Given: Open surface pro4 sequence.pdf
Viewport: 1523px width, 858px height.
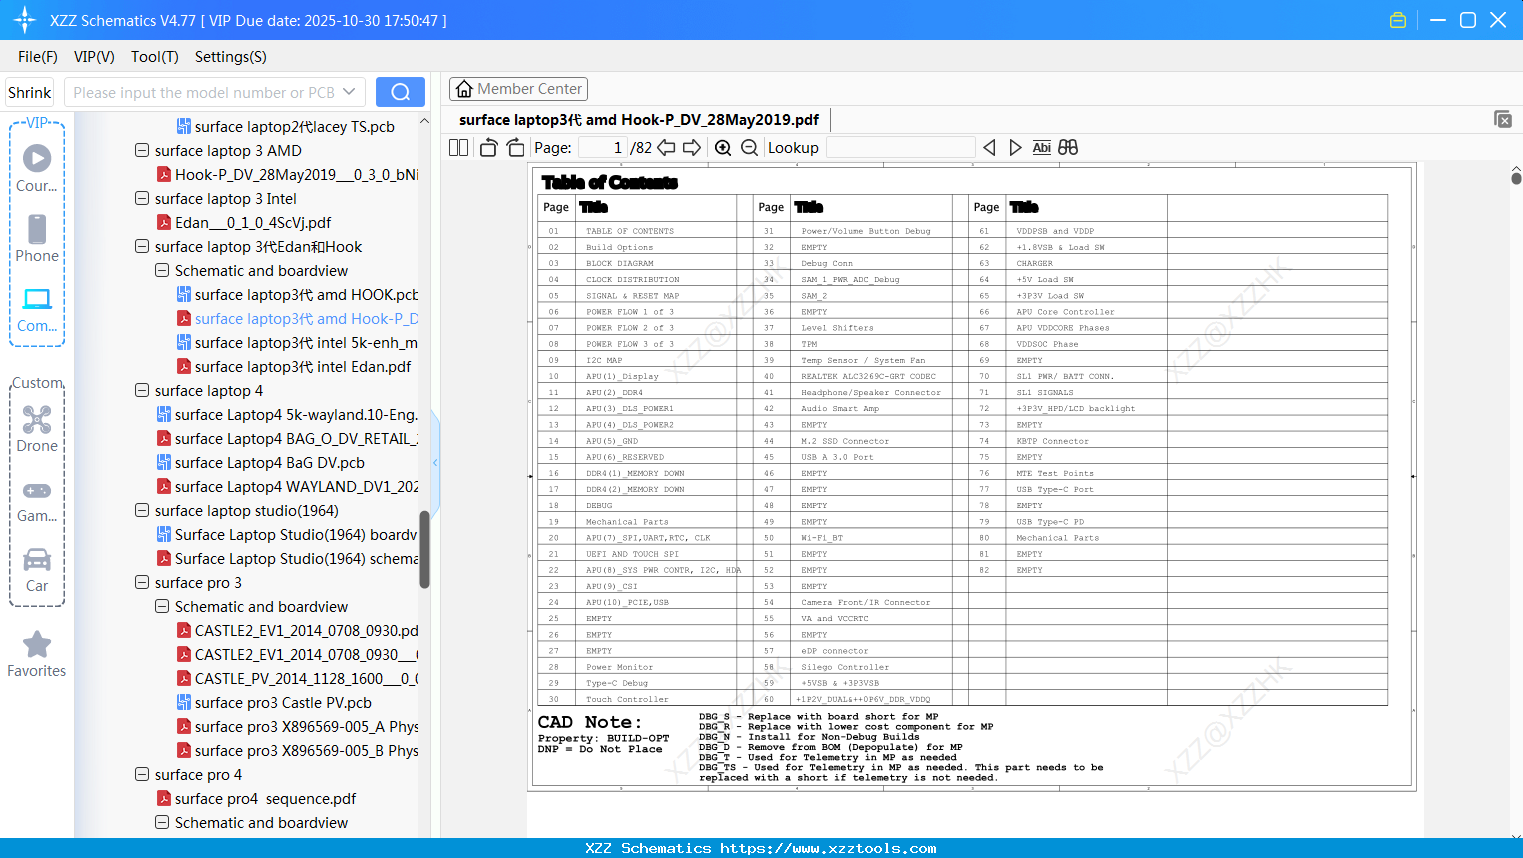Looking at the screenshot, I should pos(256,798).
